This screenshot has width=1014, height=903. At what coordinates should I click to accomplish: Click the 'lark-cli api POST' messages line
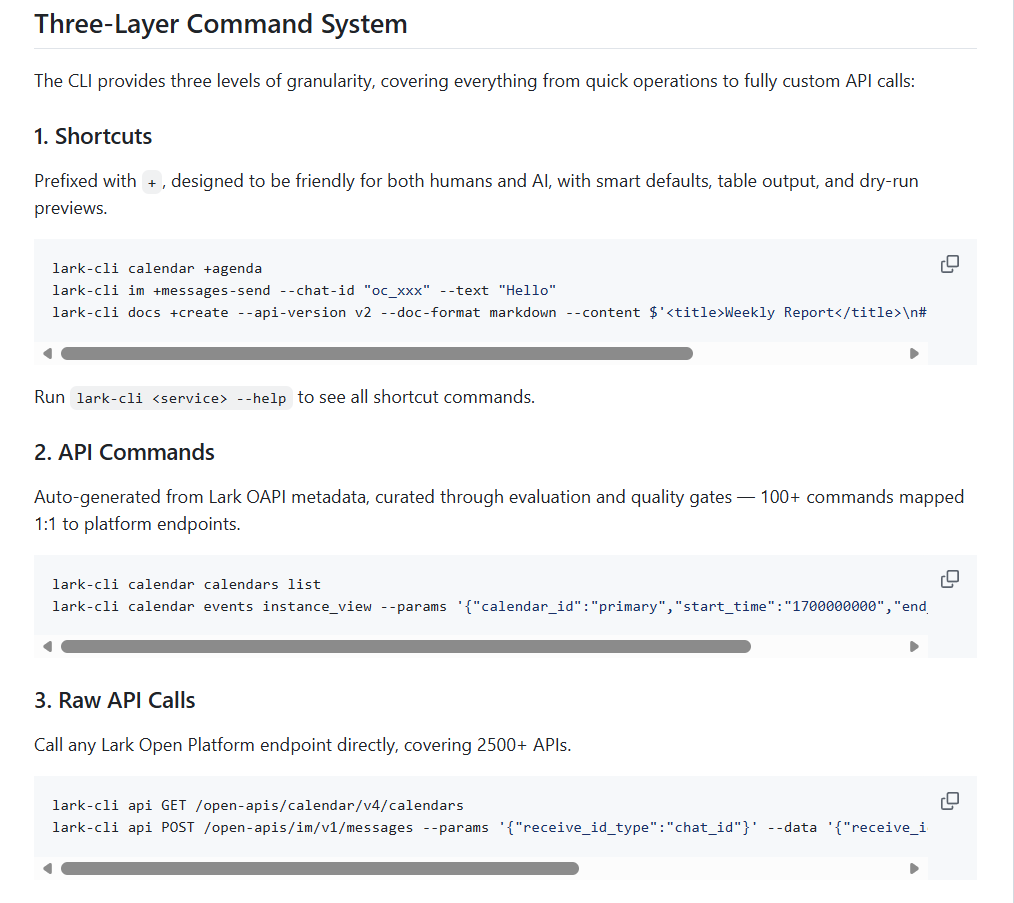point(490,827)
